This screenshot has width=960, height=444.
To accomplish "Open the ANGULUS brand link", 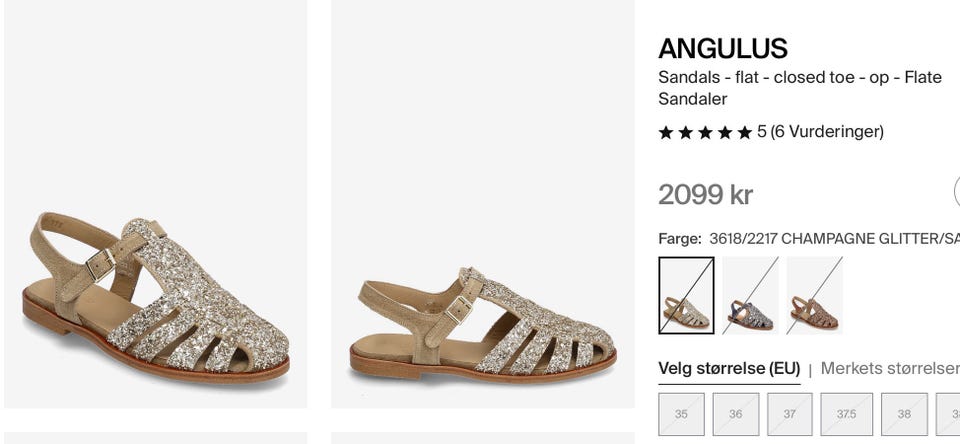I will click(x=723, y=48).
